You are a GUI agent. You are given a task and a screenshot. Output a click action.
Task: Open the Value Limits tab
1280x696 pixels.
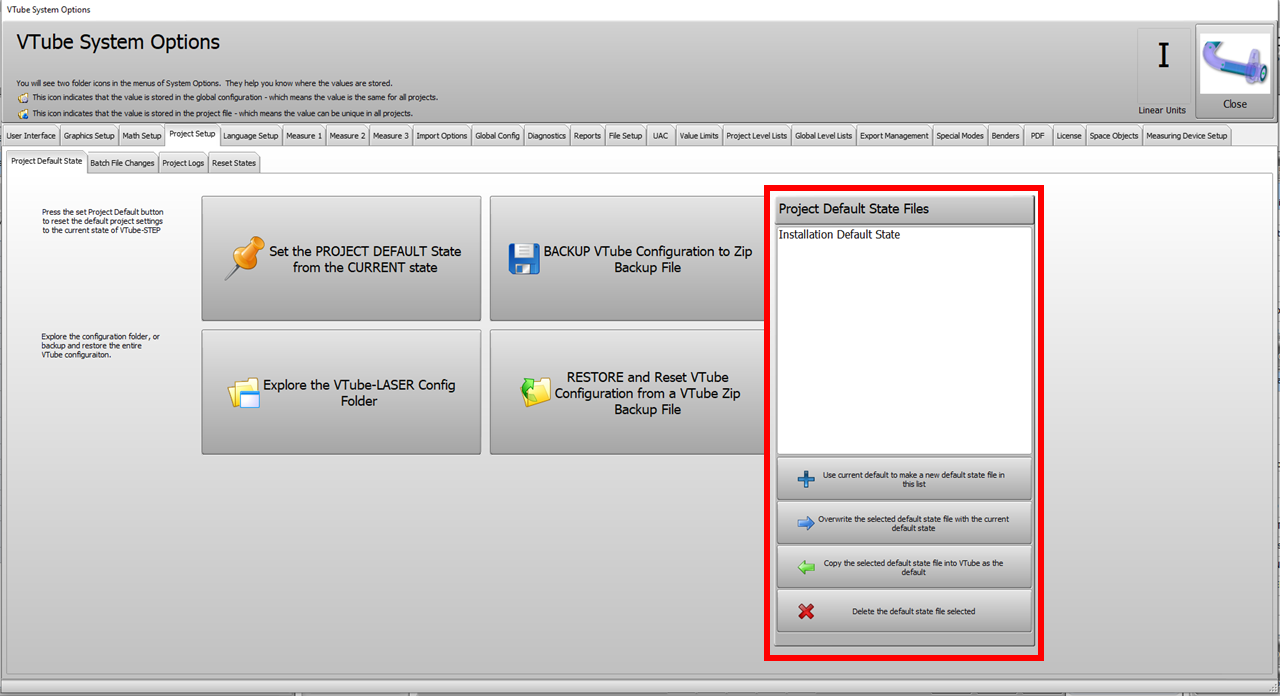[699, 136]
